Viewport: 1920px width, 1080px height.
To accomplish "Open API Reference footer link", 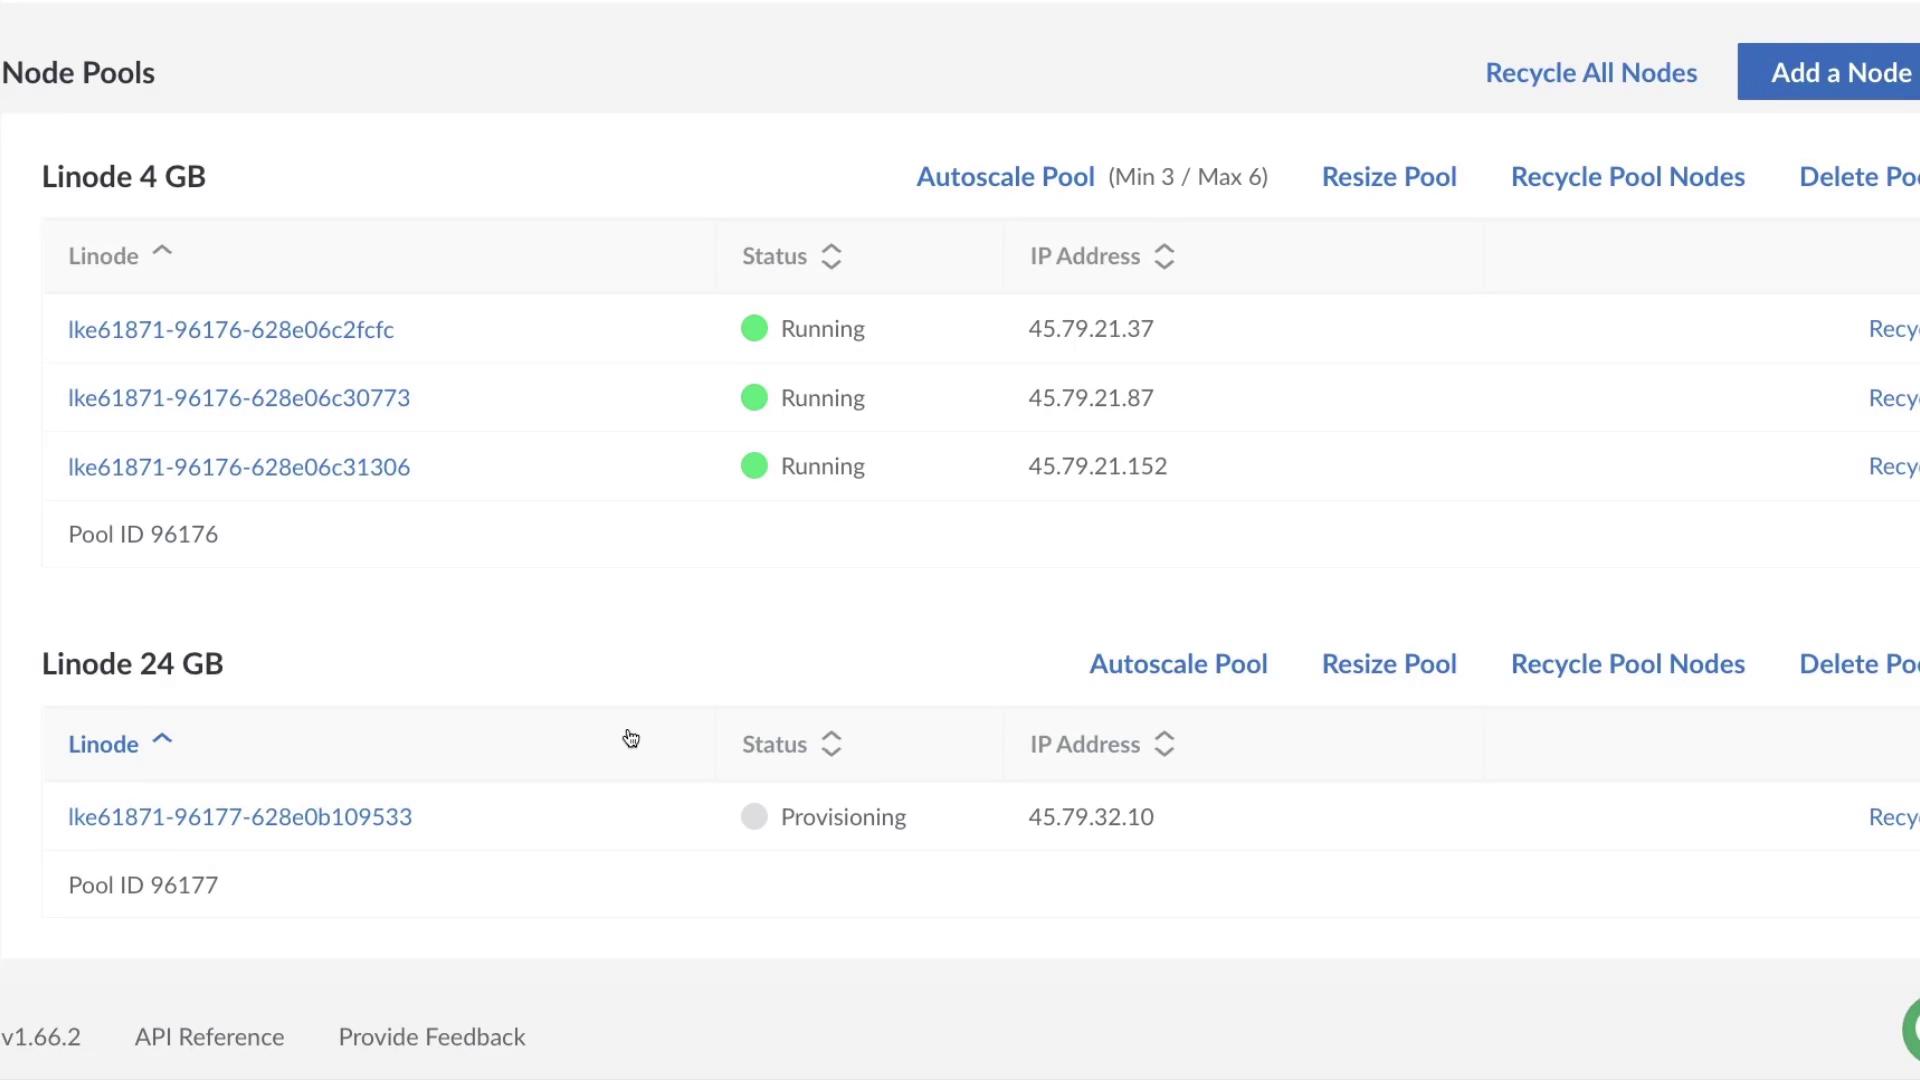I will point(209,1037).
